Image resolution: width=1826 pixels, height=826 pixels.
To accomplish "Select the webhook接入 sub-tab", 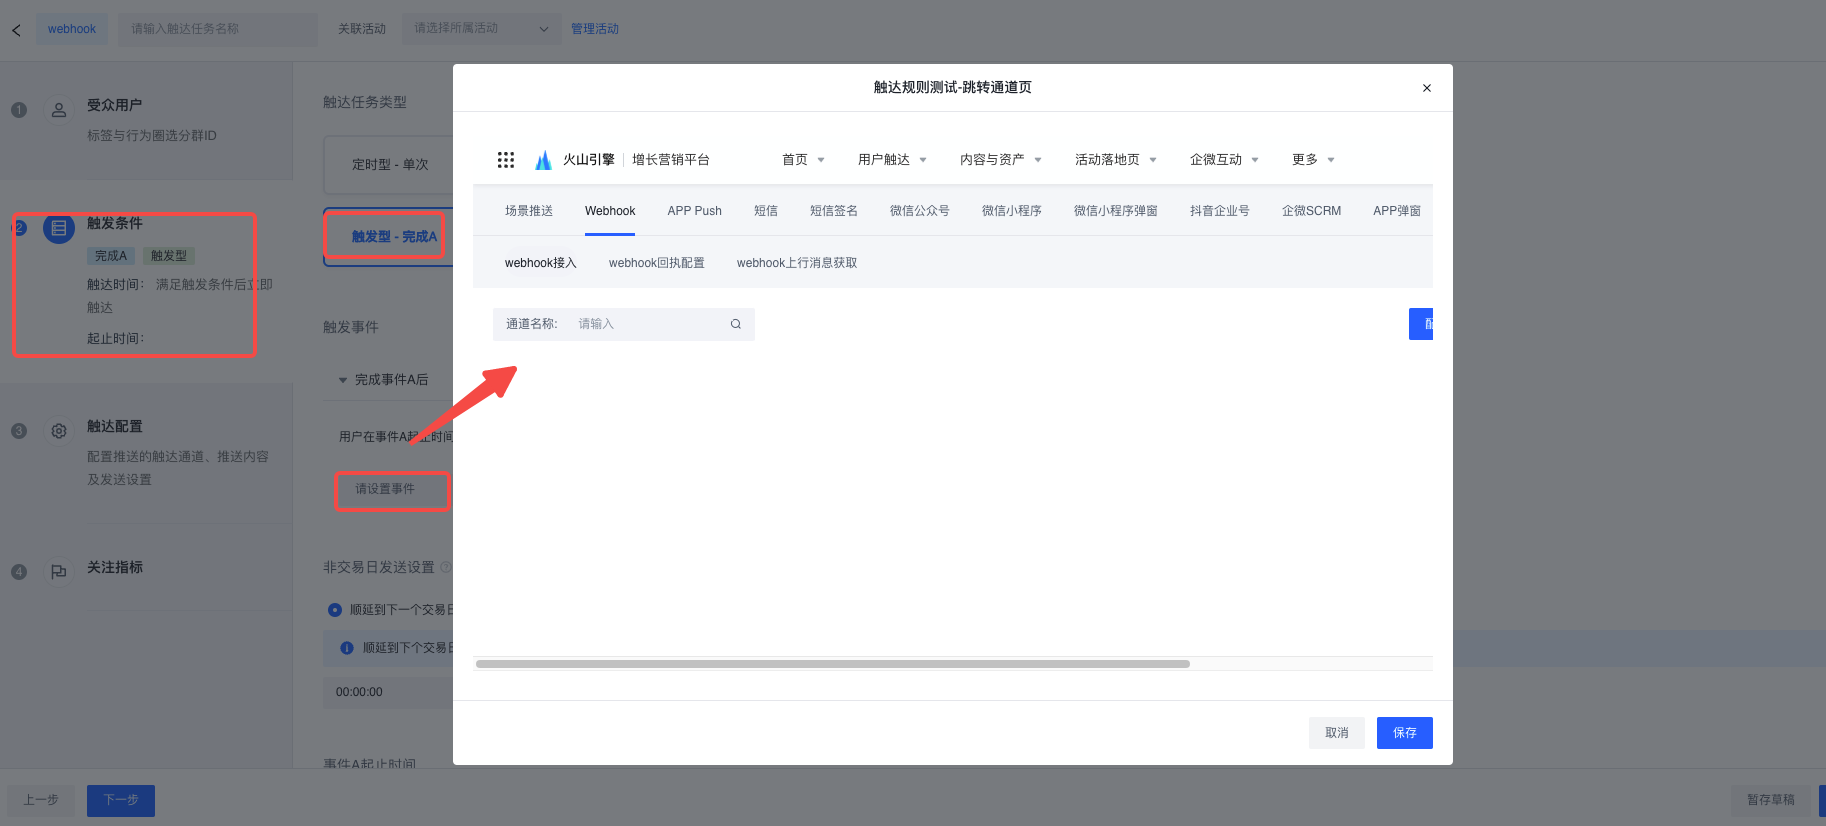I will [x=541, y=263].
